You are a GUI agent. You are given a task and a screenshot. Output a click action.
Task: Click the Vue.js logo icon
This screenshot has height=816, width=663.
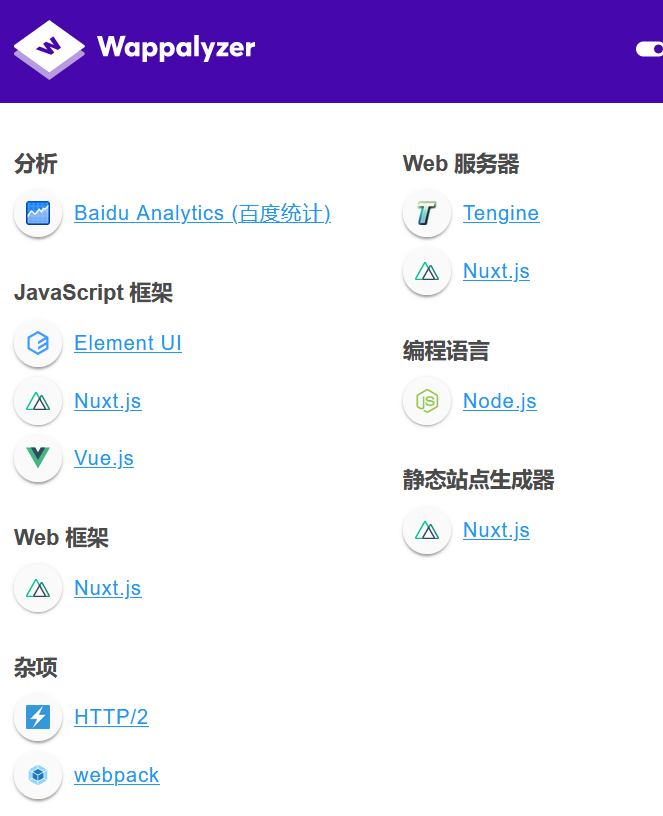click(38, 458)
